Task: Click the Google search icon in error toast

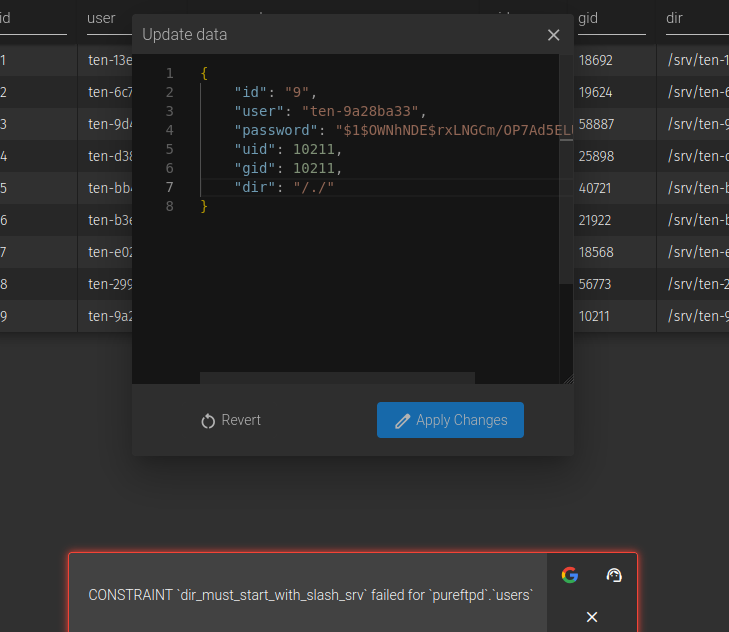Action: coord(569,575)
